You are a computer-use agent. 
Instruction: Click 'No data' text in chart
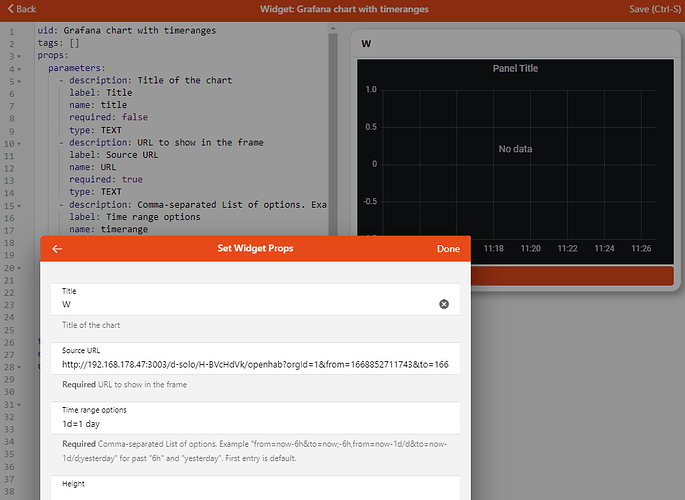(x=515, y=149)
